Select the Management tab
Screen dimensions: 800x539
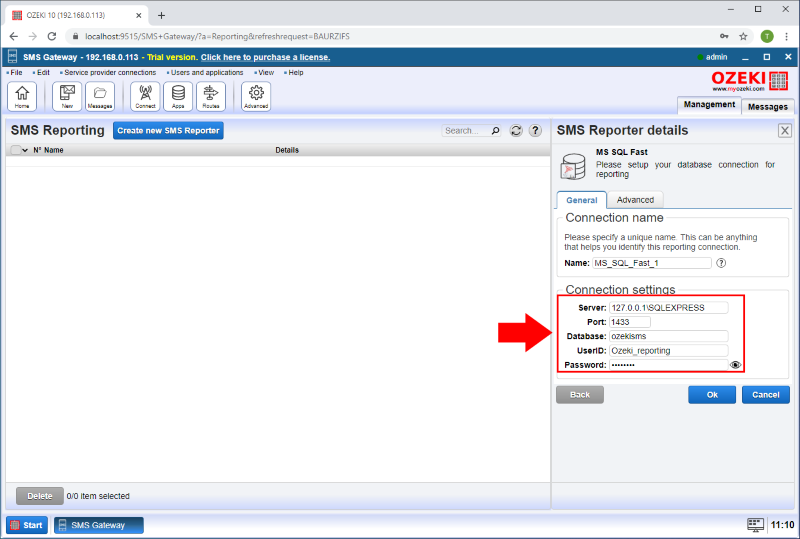tap(709, 105)
